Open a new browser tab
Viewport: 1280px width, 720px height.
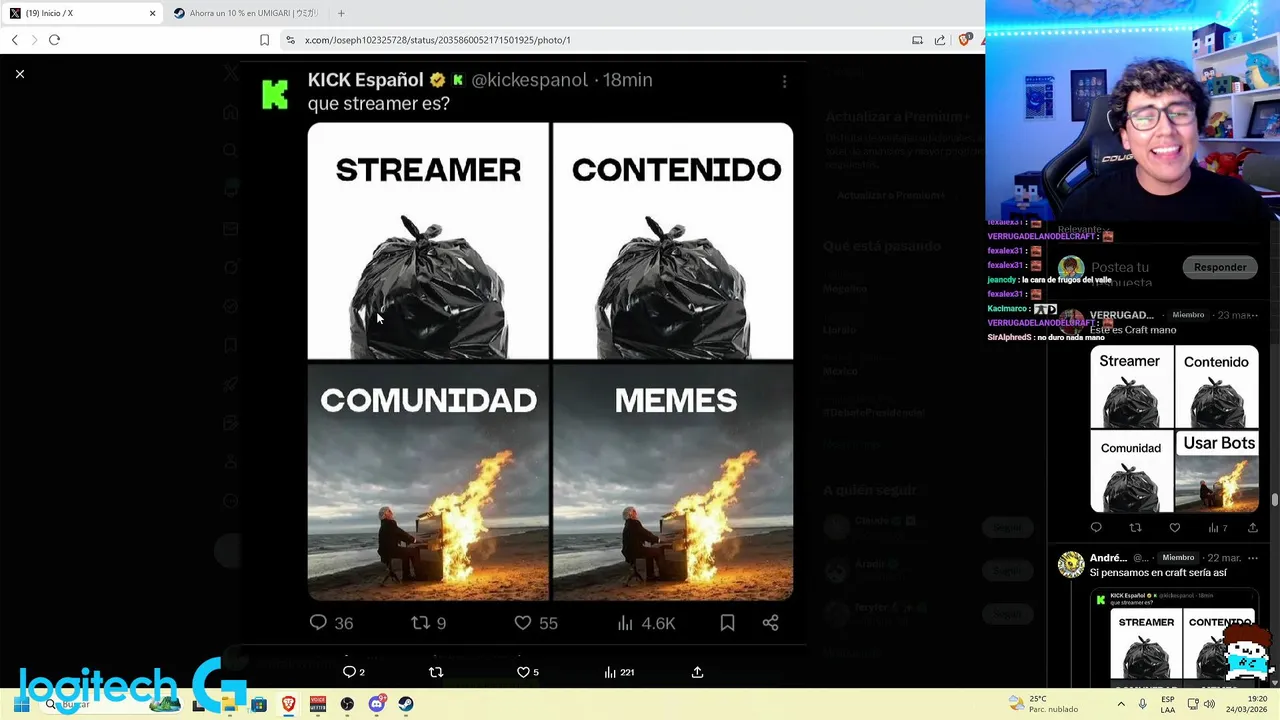click(341, 13)
